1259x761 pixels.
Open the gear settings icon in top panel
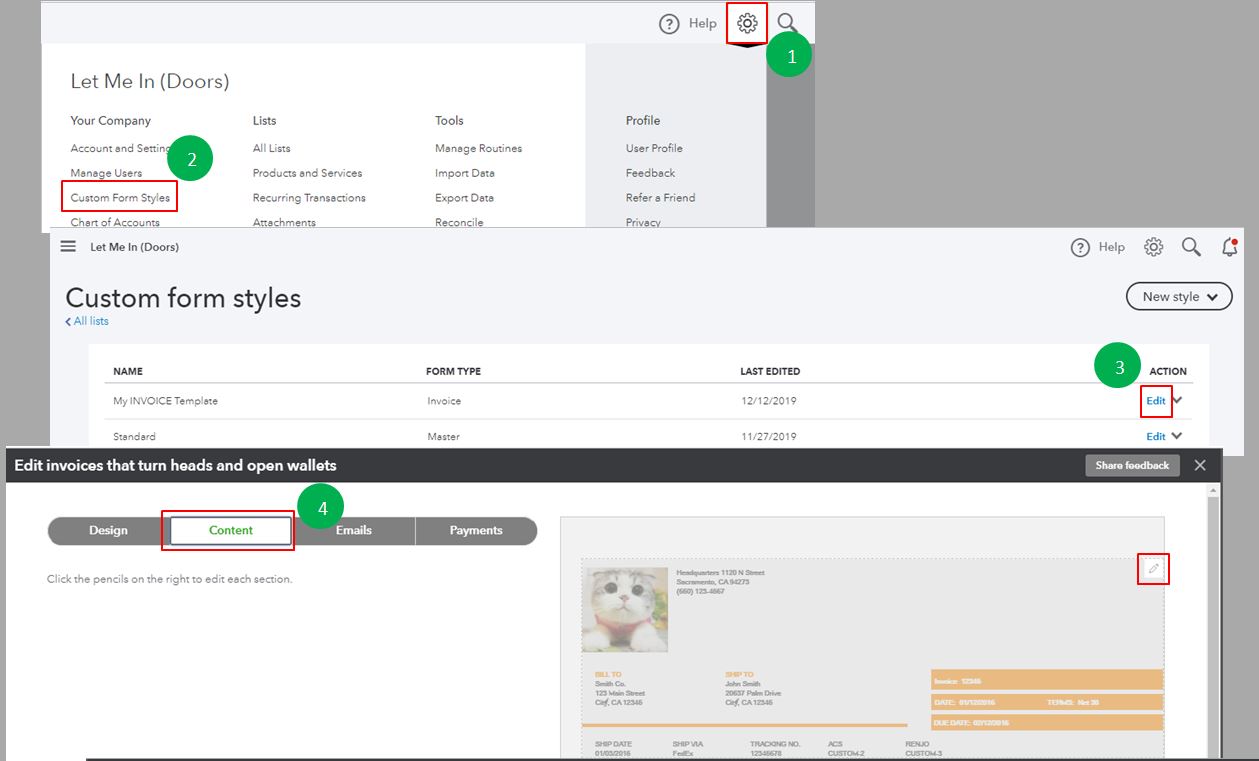click(x=747, y=23)
